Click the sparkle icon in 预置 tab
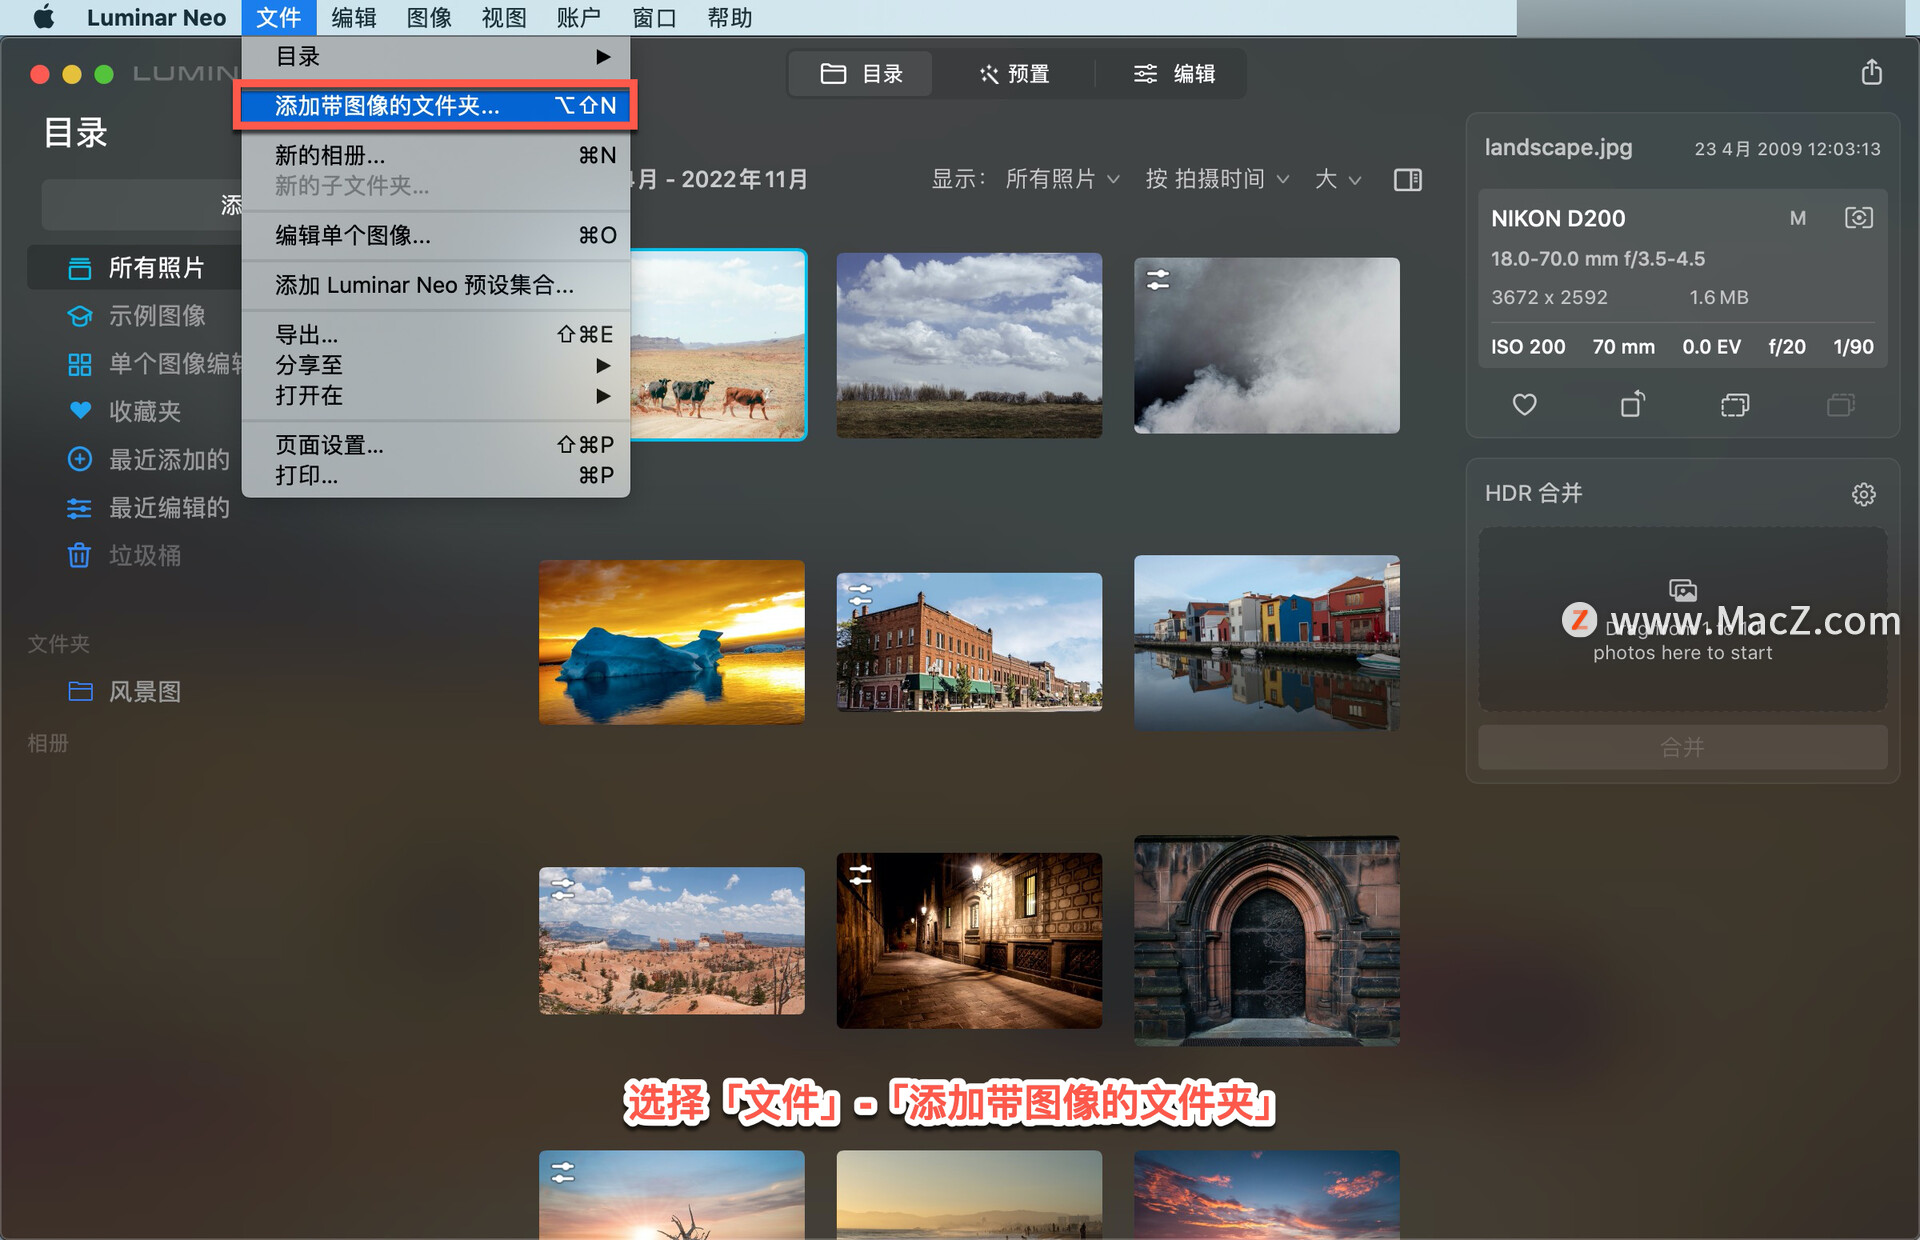 [x=989, y=73]
